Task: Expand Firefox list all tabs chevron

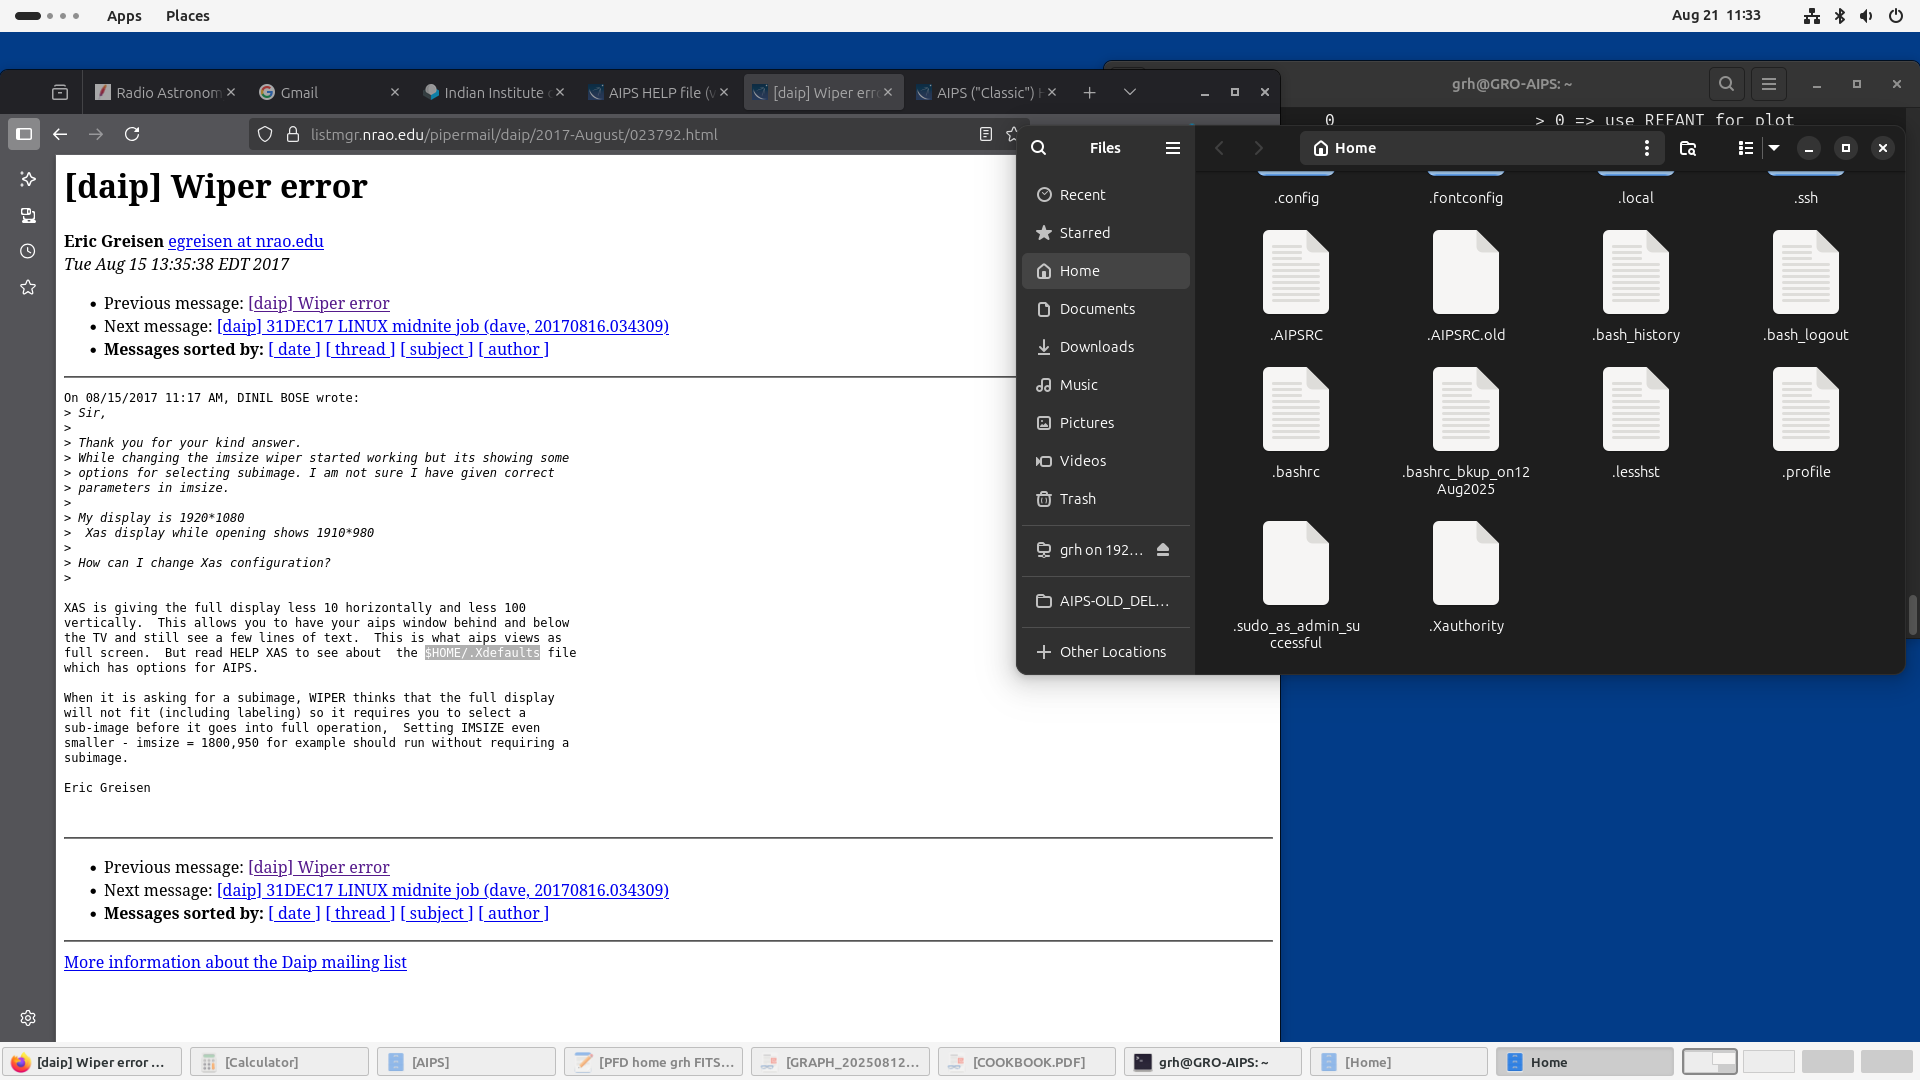Action: click(x=1129, y=92)
